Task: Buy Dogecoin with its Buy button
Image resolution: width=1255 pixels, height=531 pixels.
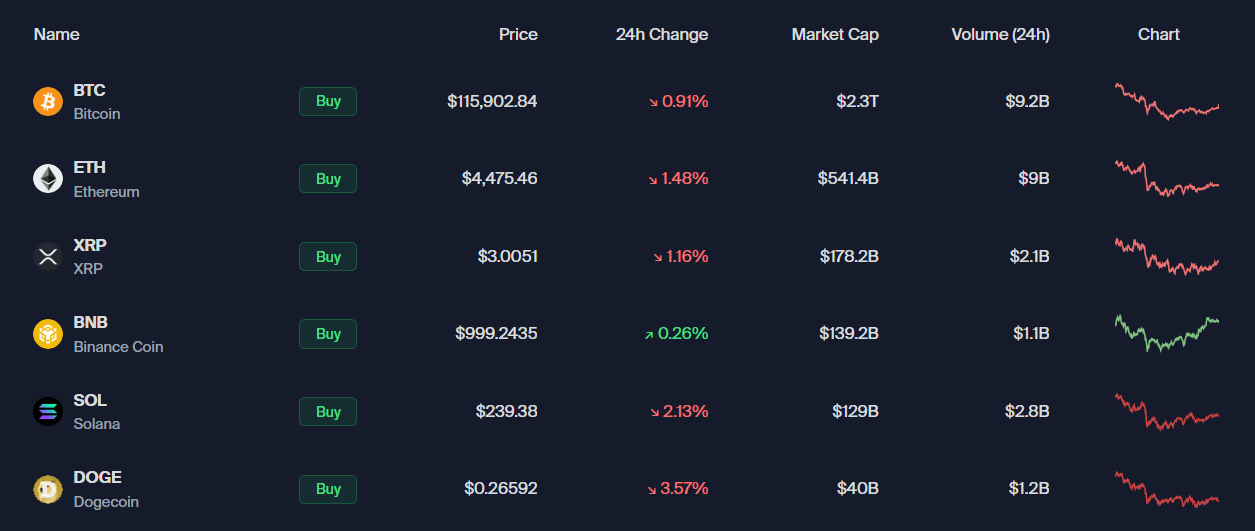Action: pyautogui.click(x=328, y=489)
